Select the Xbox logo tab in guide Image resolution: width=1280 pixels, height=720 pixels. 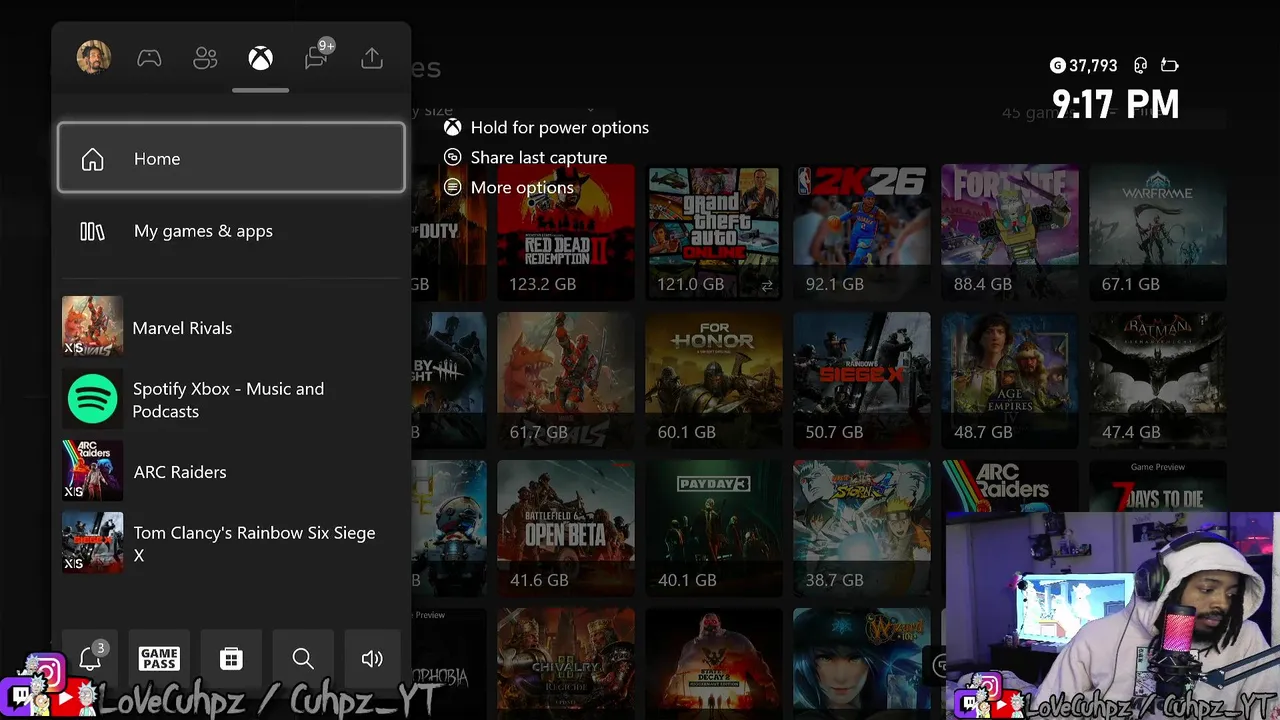tap(260, 58)
